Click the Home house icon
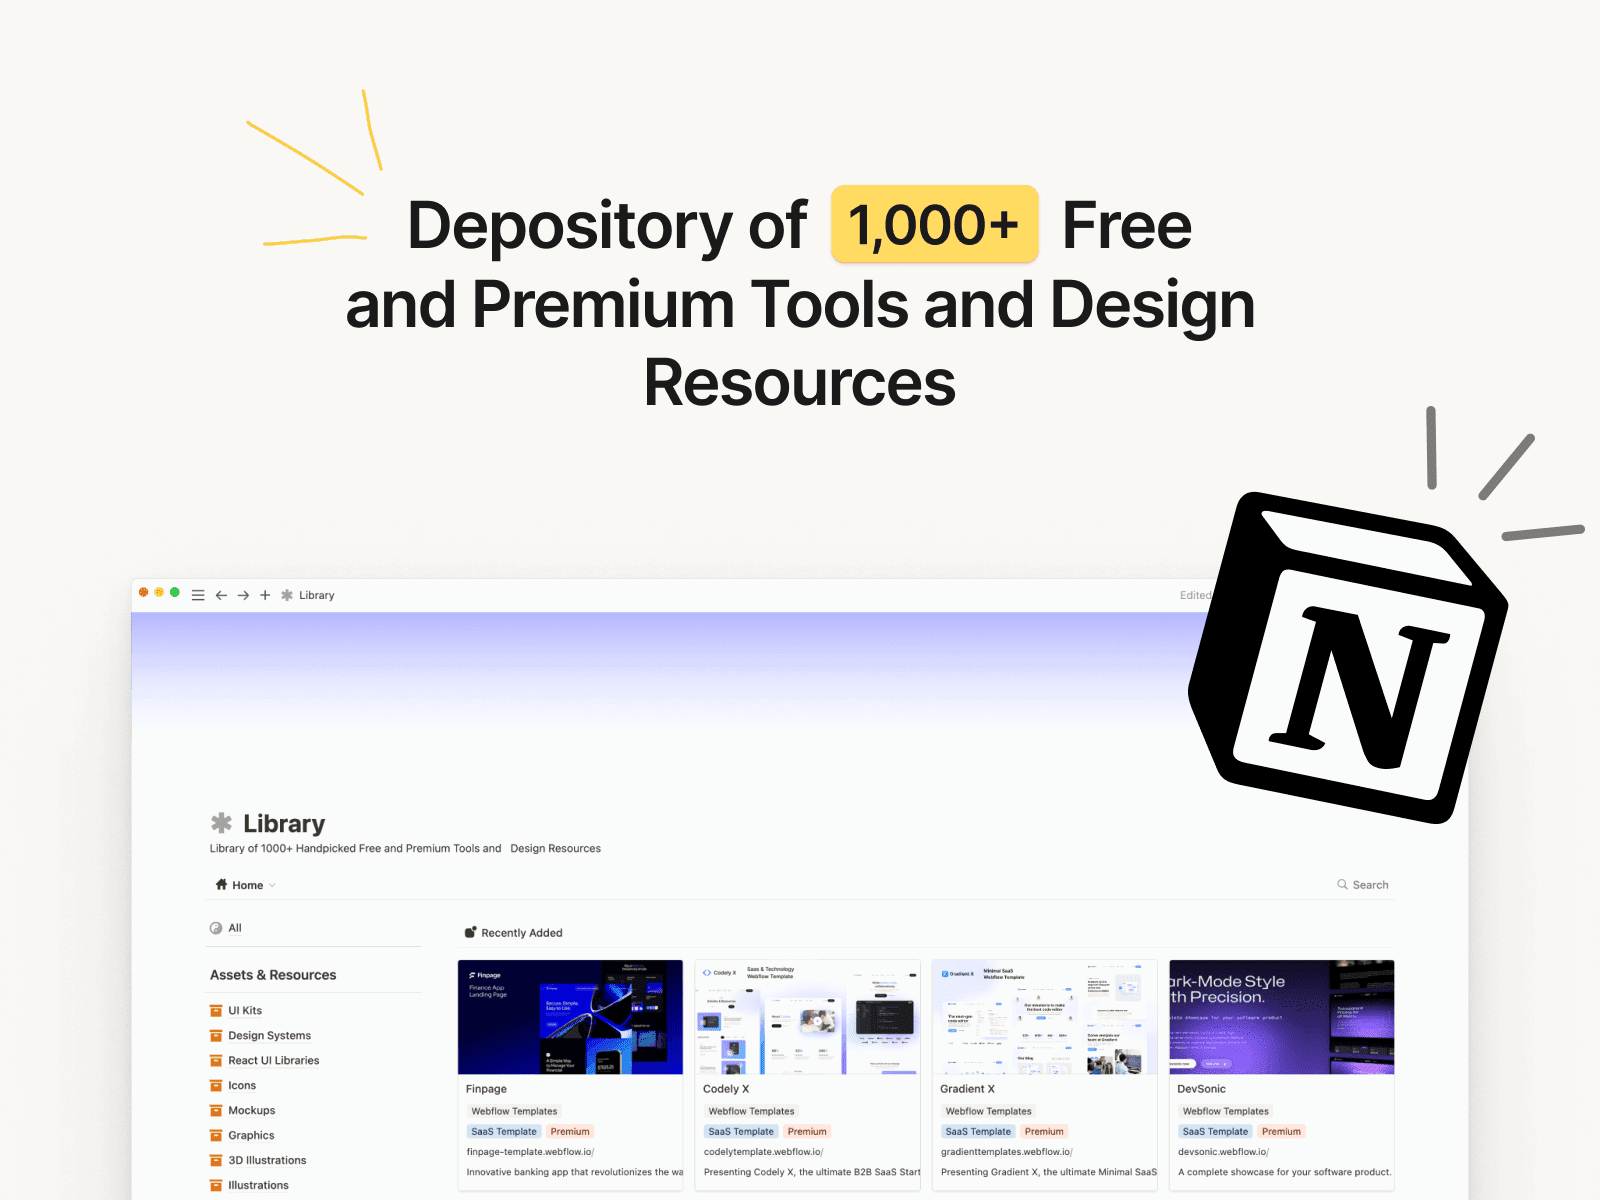This screenshot has height=1200, width=1600. (x=221, y=884)
